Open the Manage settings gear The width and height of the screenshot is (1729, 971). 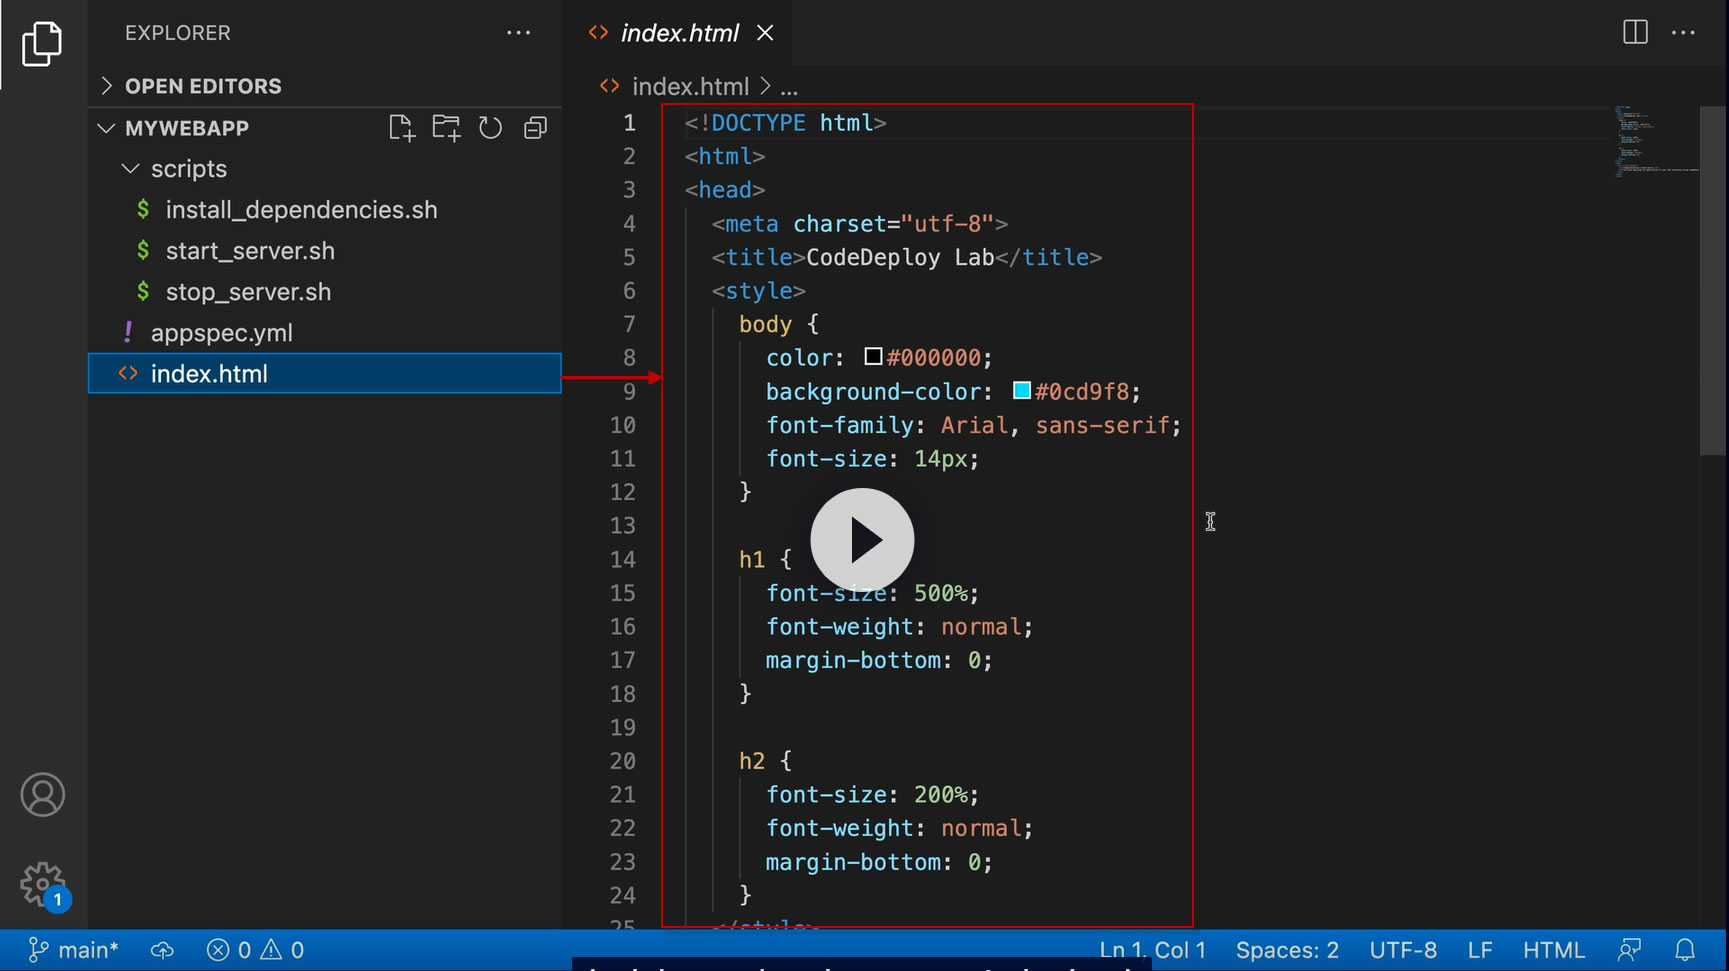pyautogui.click(x=42, y=884)
